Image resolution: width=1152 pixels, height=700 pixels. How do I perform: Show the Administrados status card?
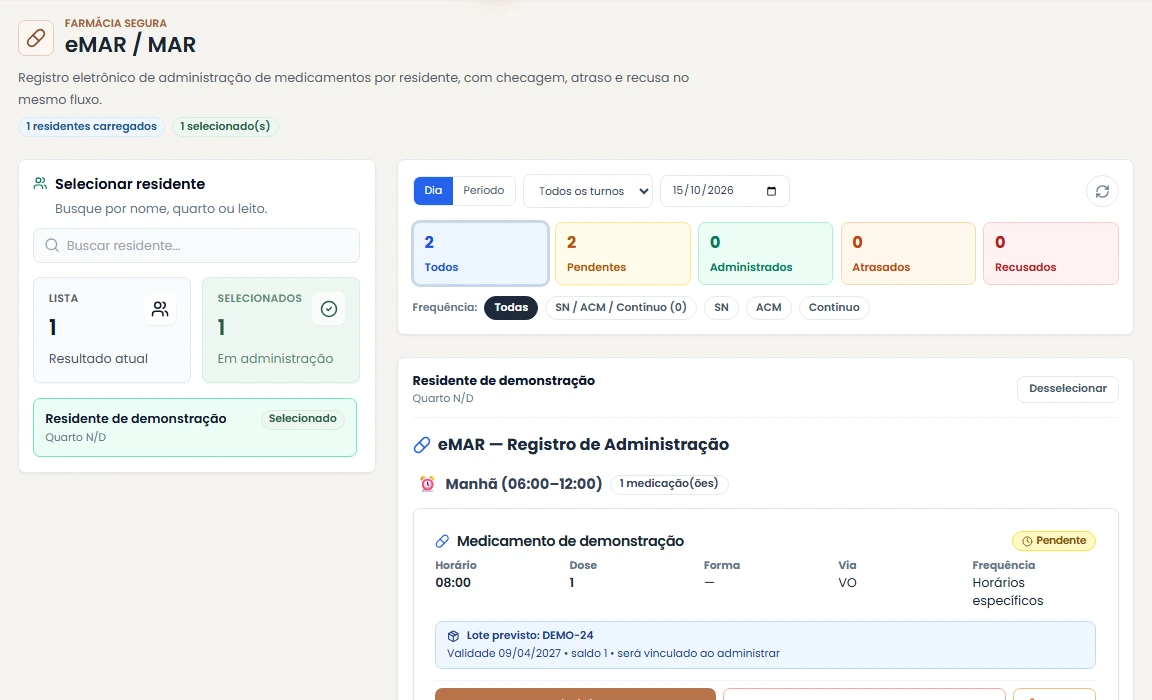point(766,253)
